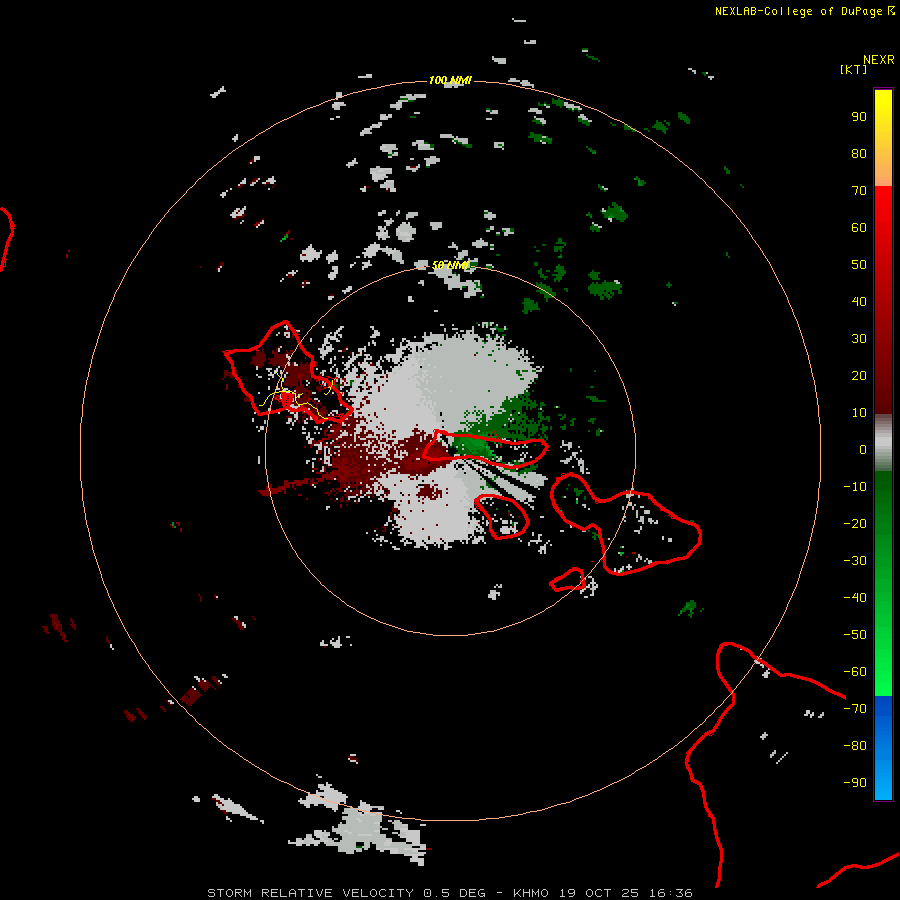900x900 pixels.
Task: Click the NEXR label above color bar
Action: [879, 60]
